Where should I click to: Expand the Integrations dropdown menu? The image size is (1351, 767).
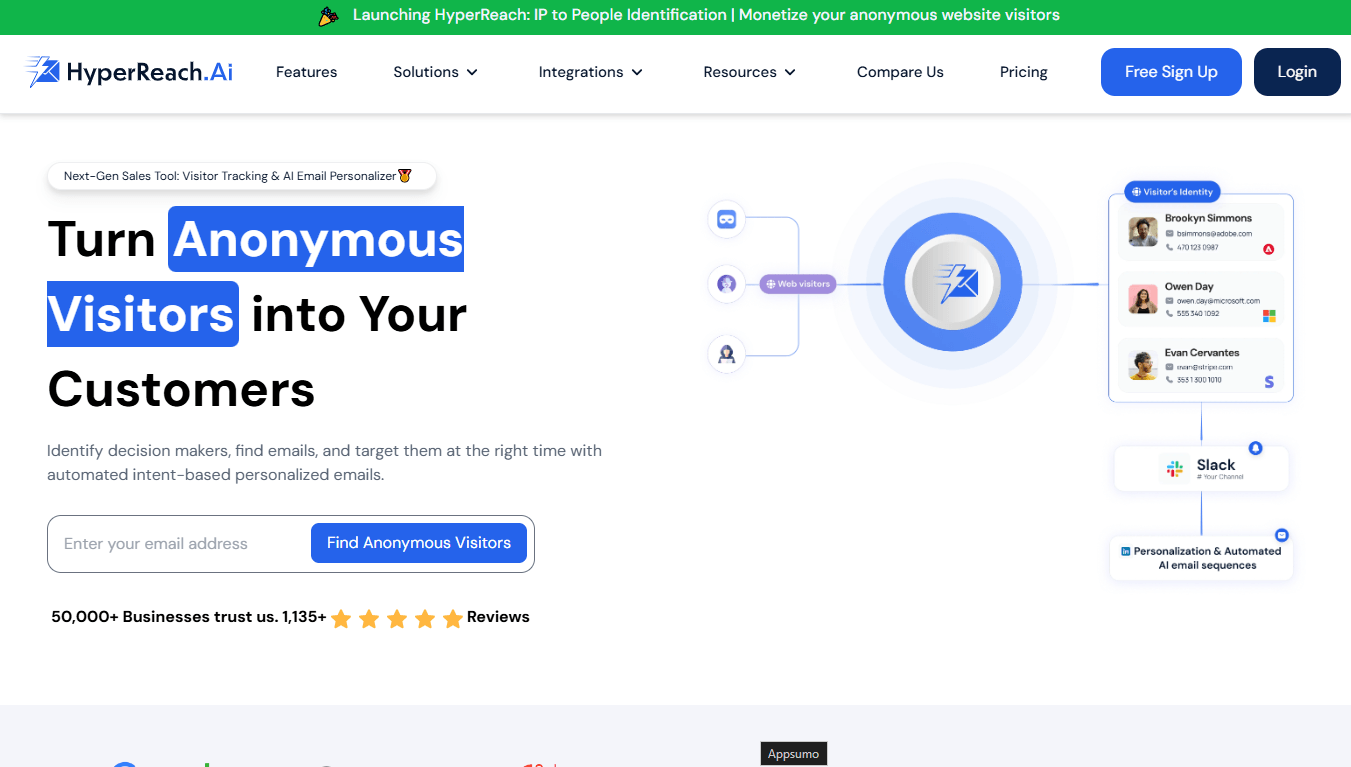[591, 72]
